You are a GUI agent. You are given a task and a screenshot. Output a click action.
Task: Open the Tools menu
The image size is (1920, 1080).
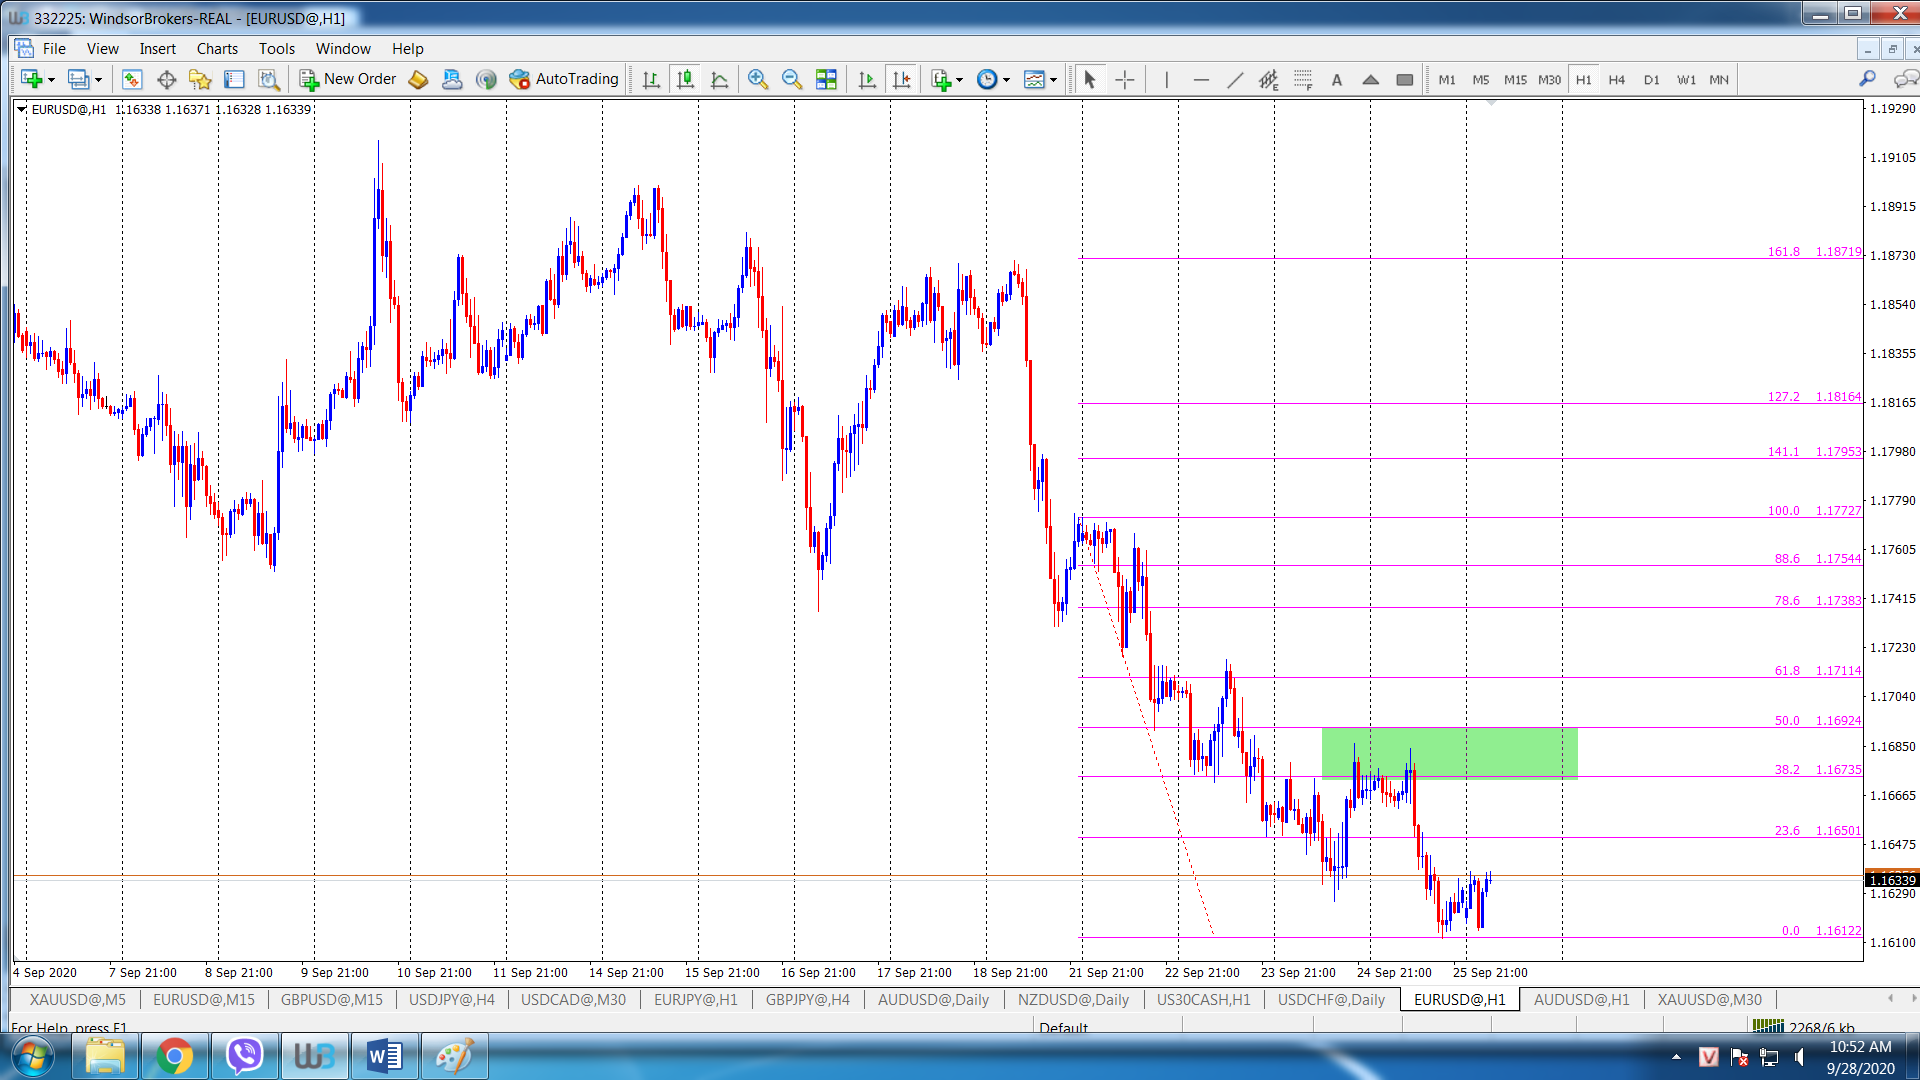coord(277,48)
